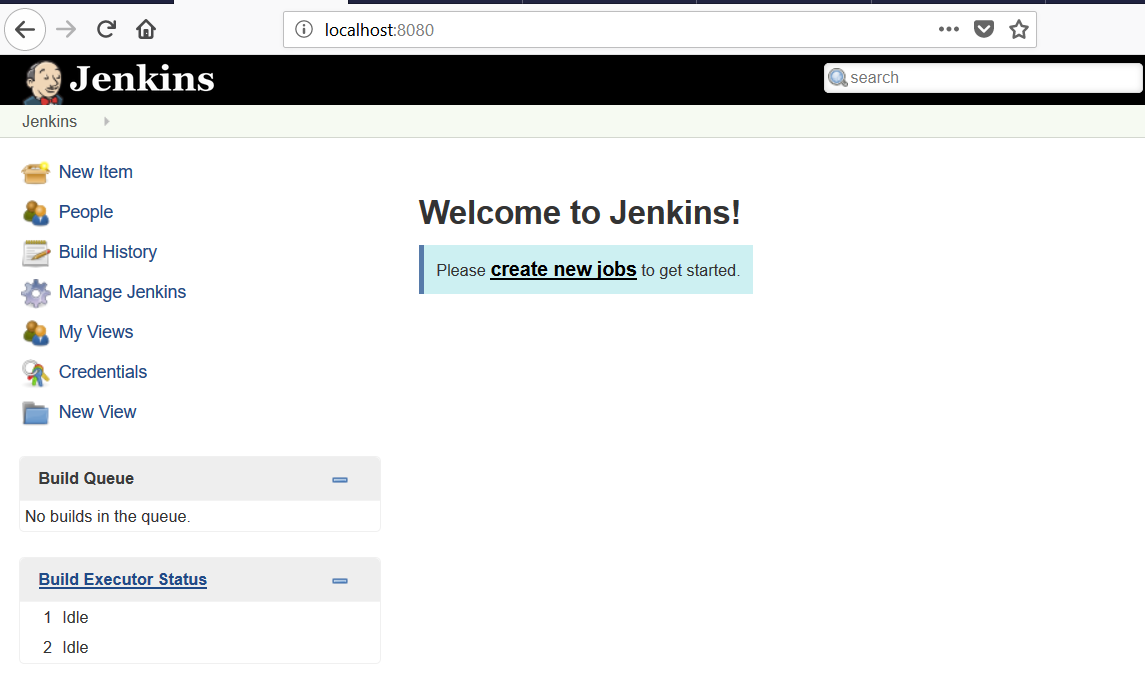1145x688 pixels.
Task: Click the Jenkins search box
Action: [x=990, y=78]
